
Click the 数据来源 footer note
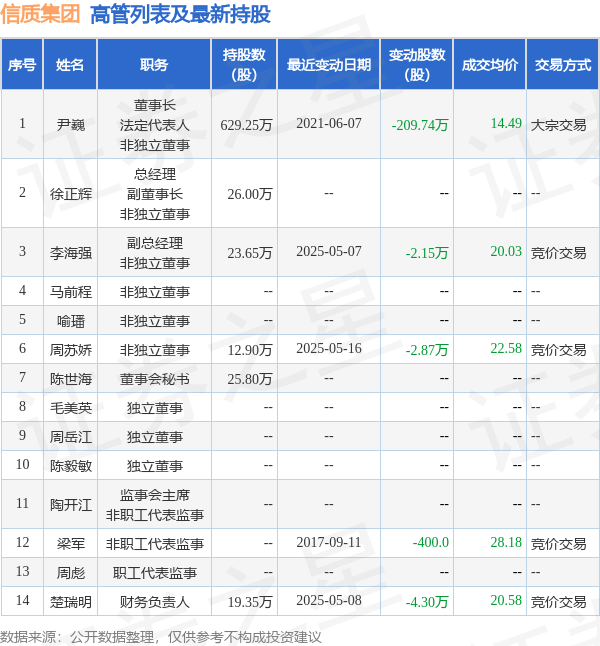[160, 637]
